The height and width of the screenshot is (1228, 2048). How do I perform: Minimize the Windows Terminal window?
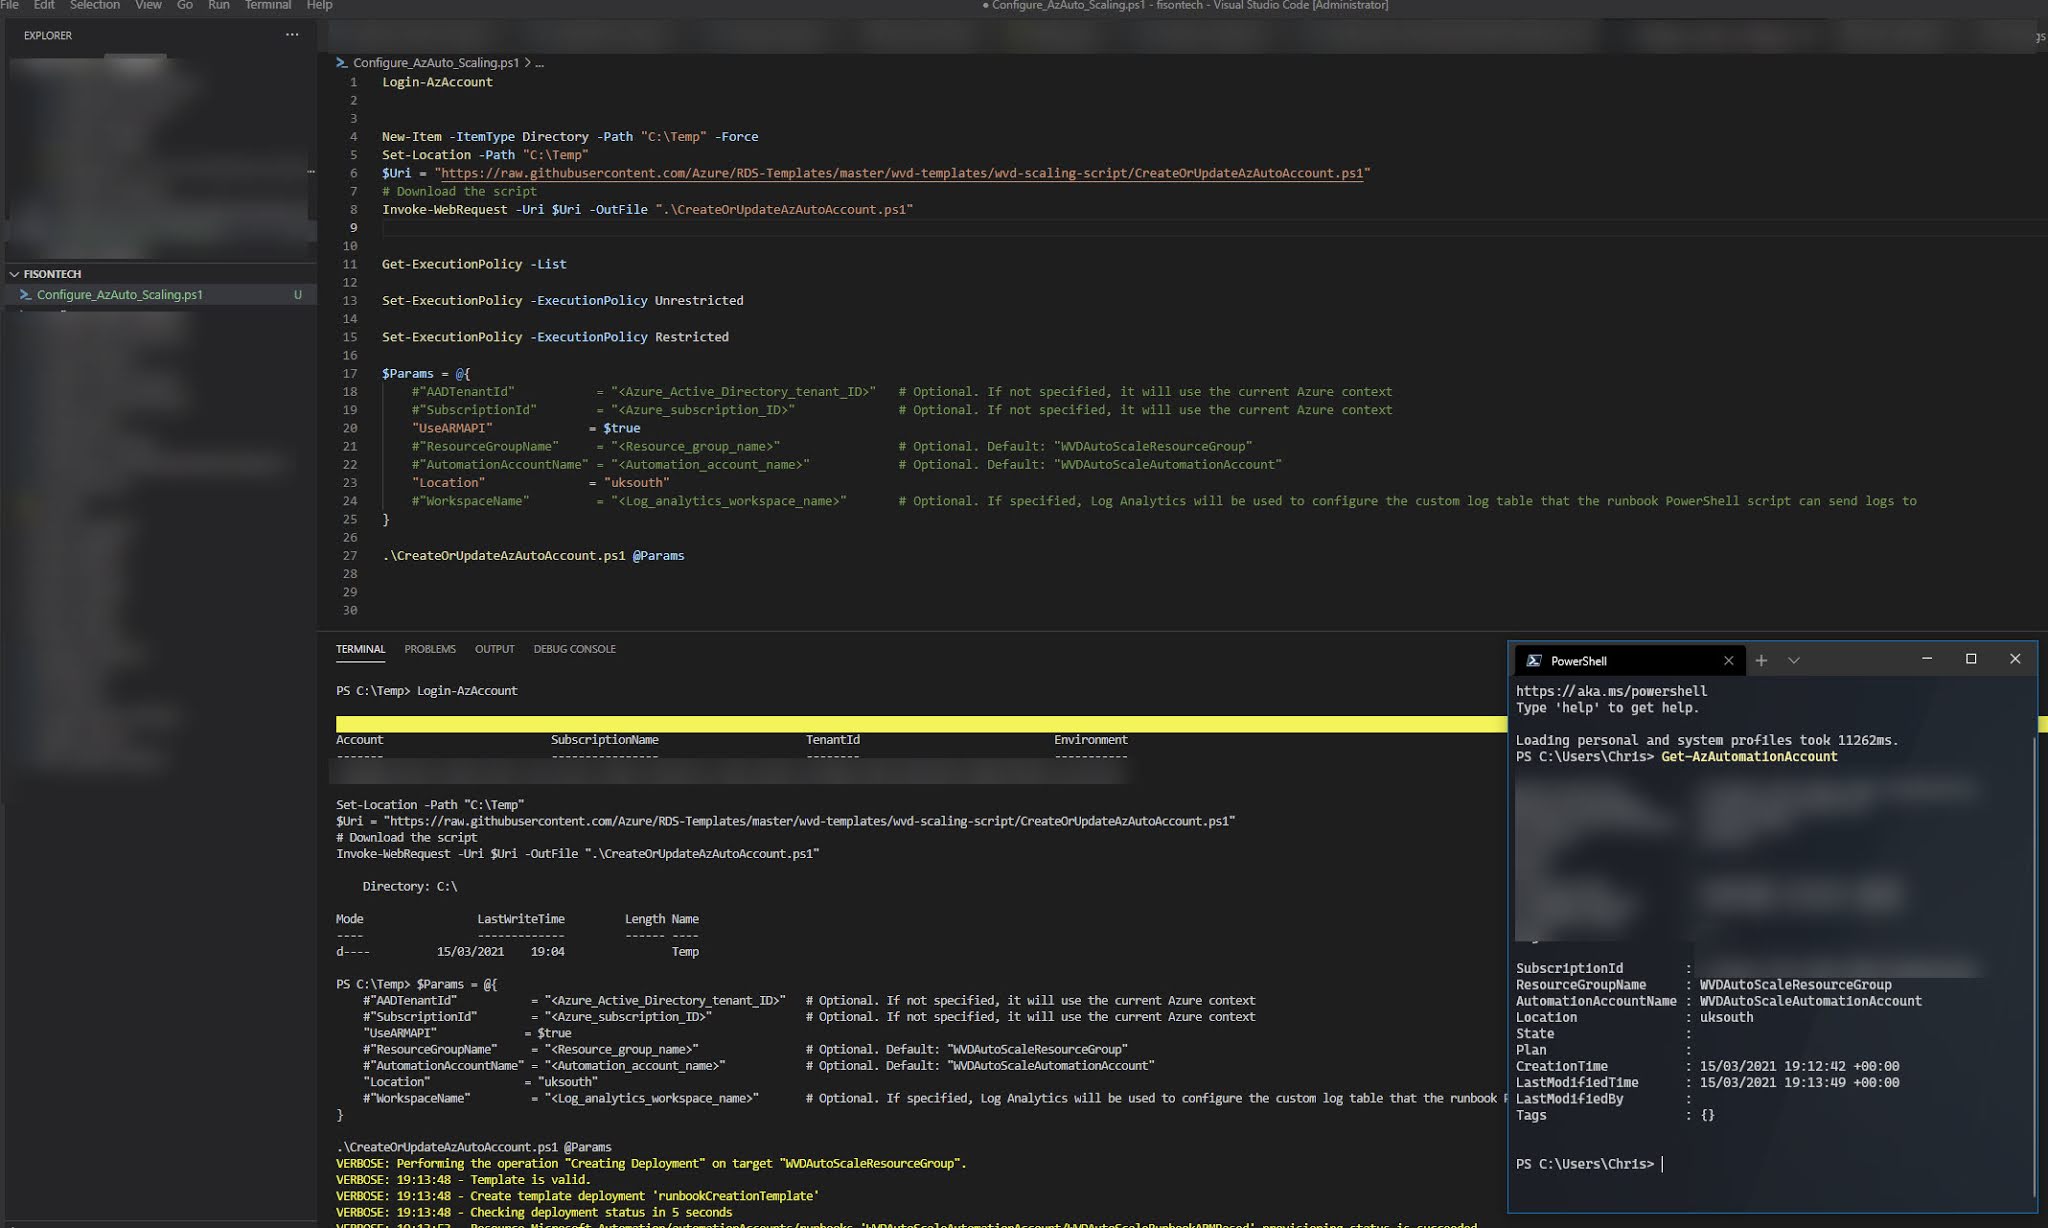(1927, 659)
